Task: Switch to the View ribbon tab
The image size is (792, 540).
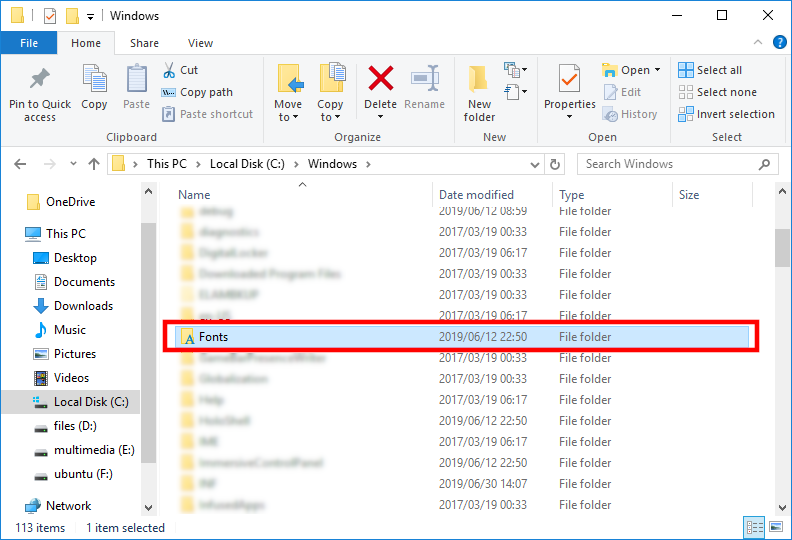Action: click(200, 43)
